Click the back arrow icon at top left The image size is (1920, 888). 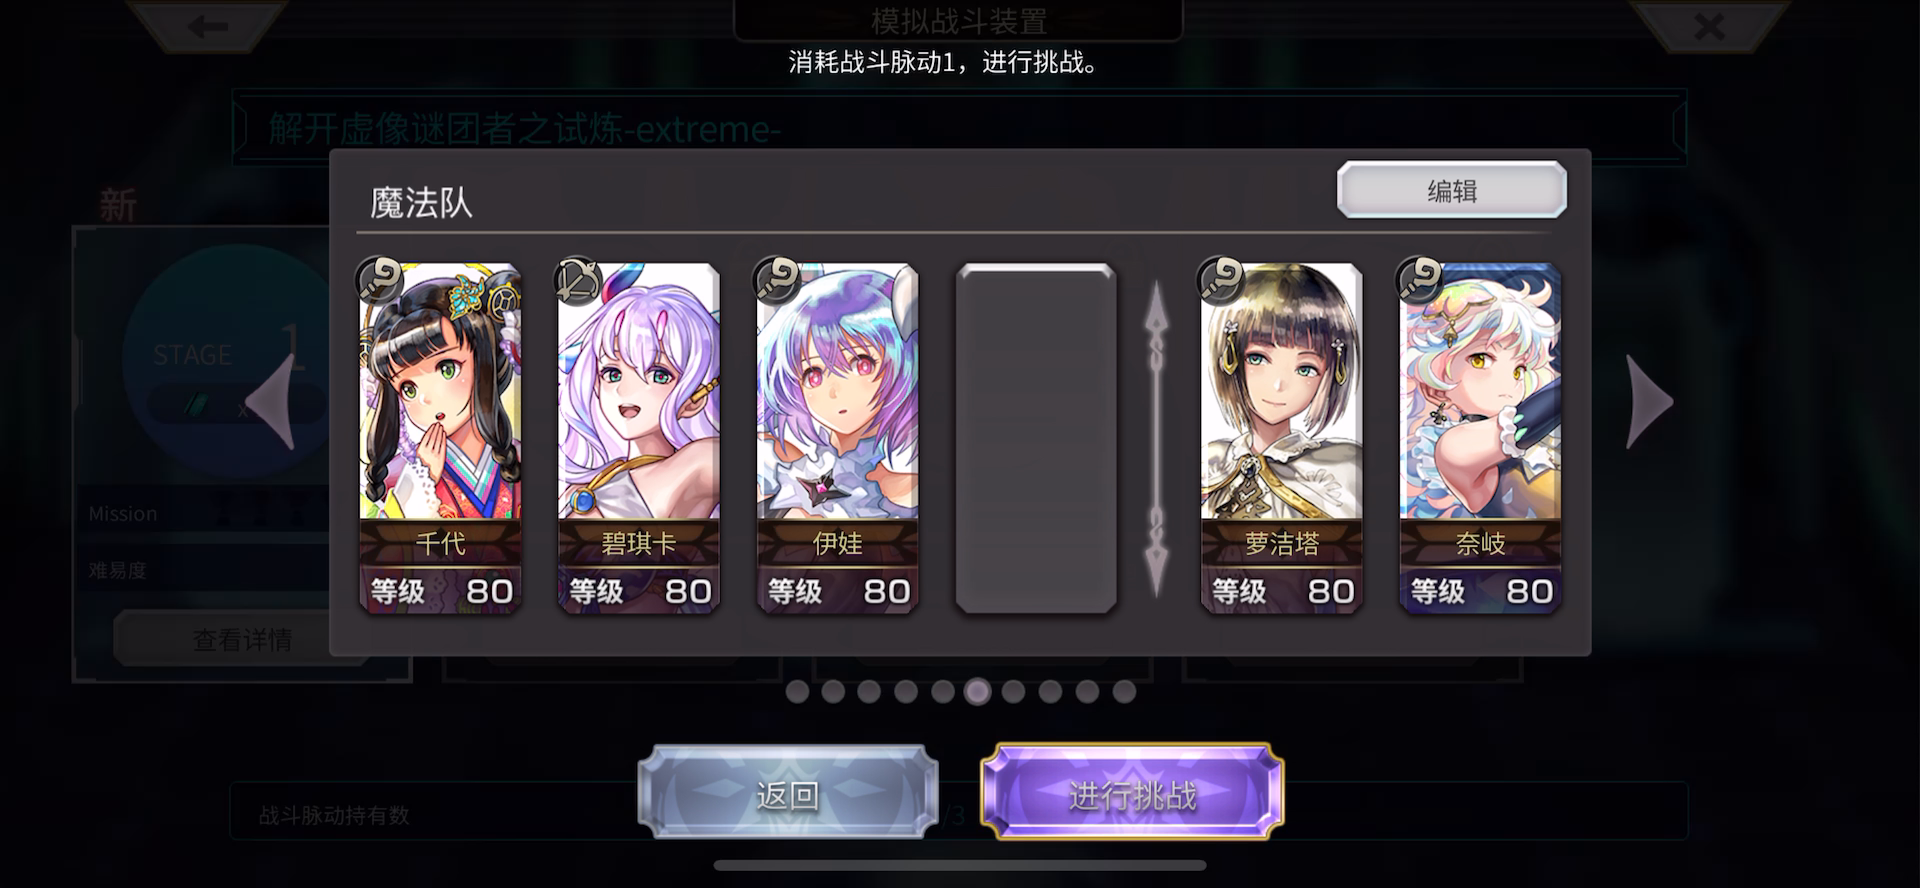[x=207, y=26]
